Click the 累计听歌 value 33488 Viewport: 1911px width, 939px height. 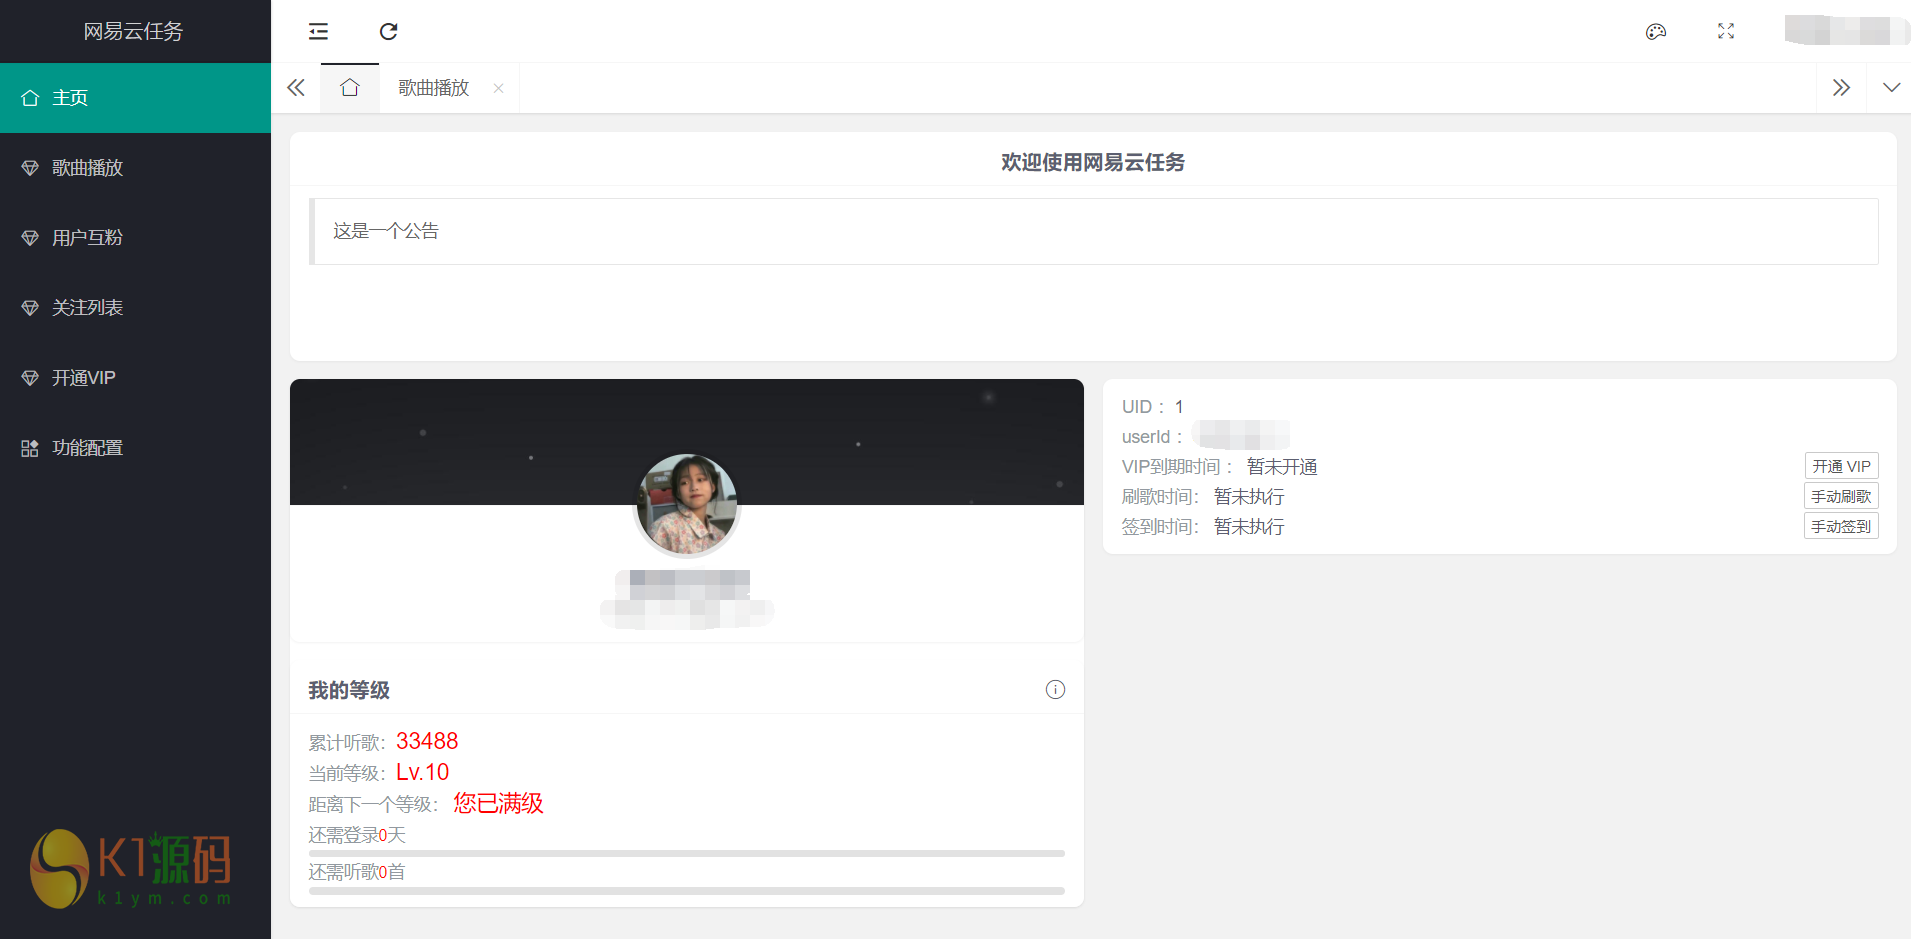[427, 741]
